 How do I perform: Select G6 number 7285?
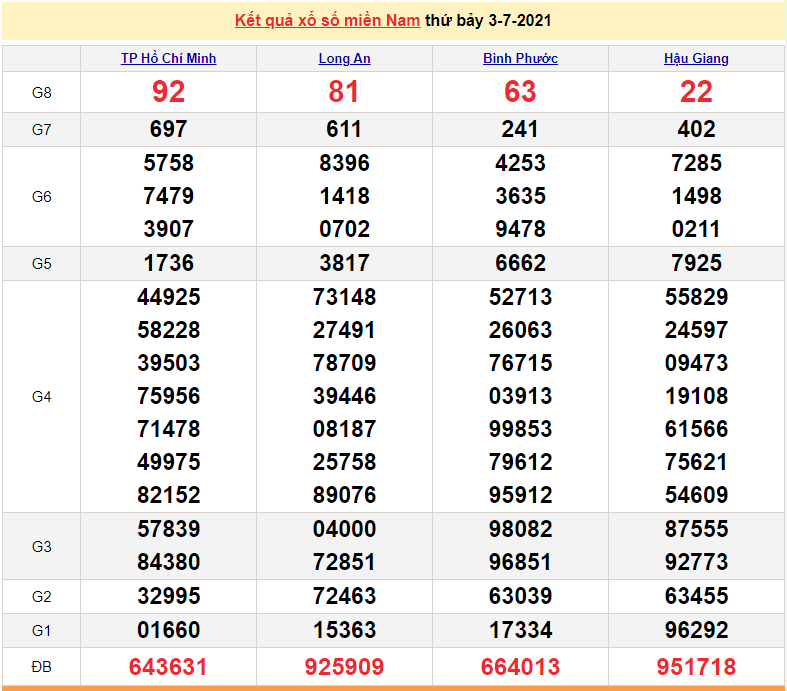pos(696,163)
